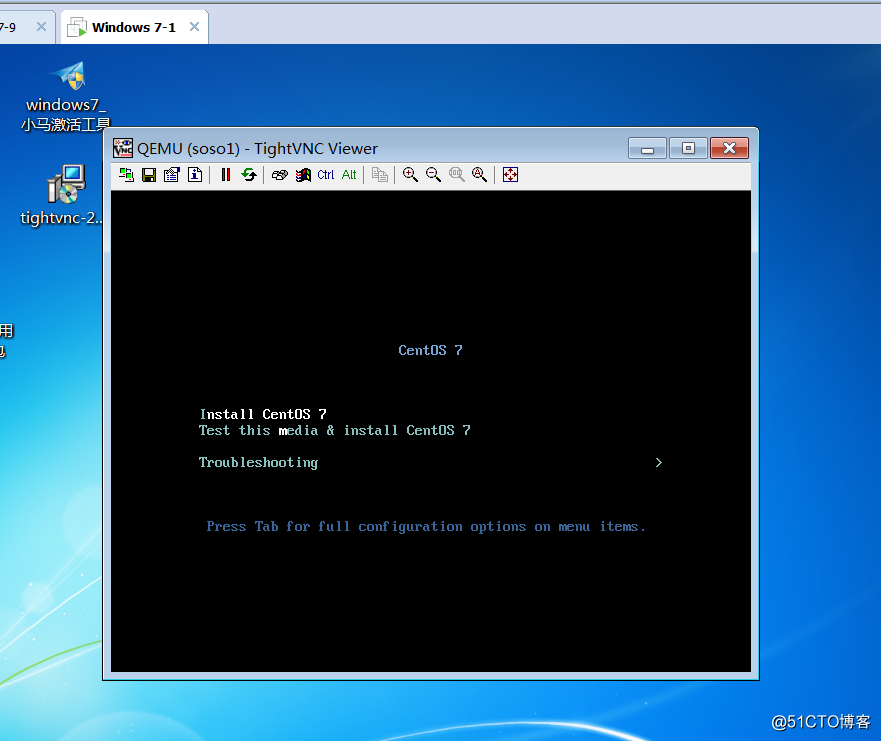Image resolution: width=881 pixels, height=741 pixels.
Task: Reset zoom to 100 percent
Action: pyautogui.click(x=456, y=175)
